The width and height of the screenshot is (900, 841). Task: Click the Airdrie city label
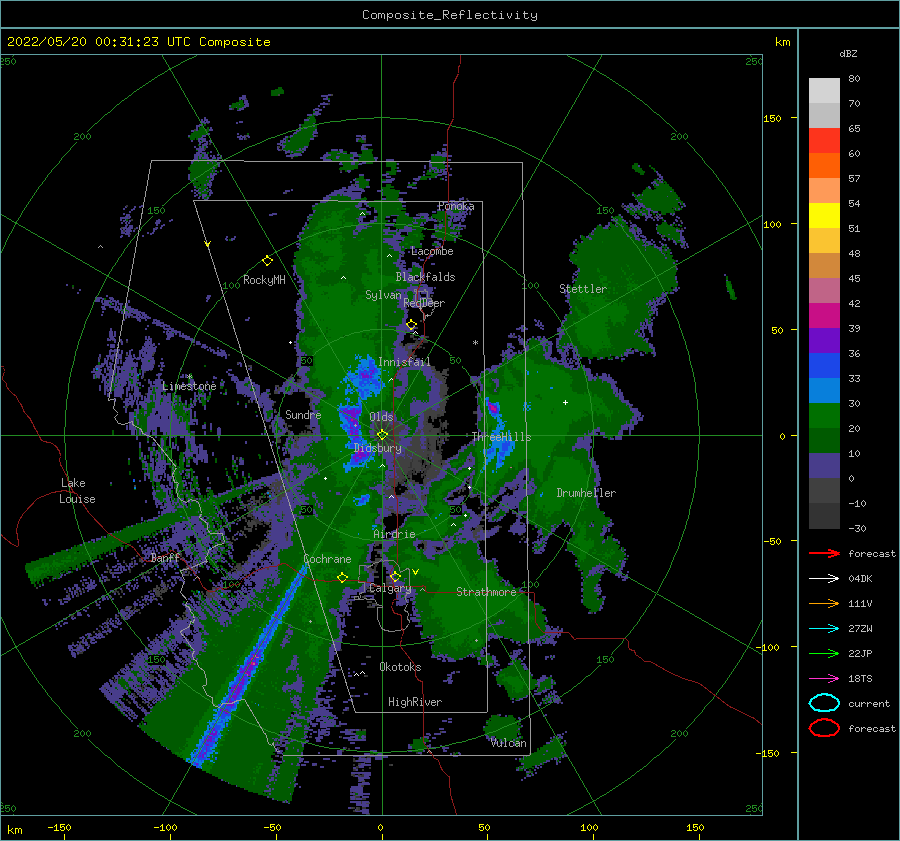pyautogui.click(x=394, y=534)
